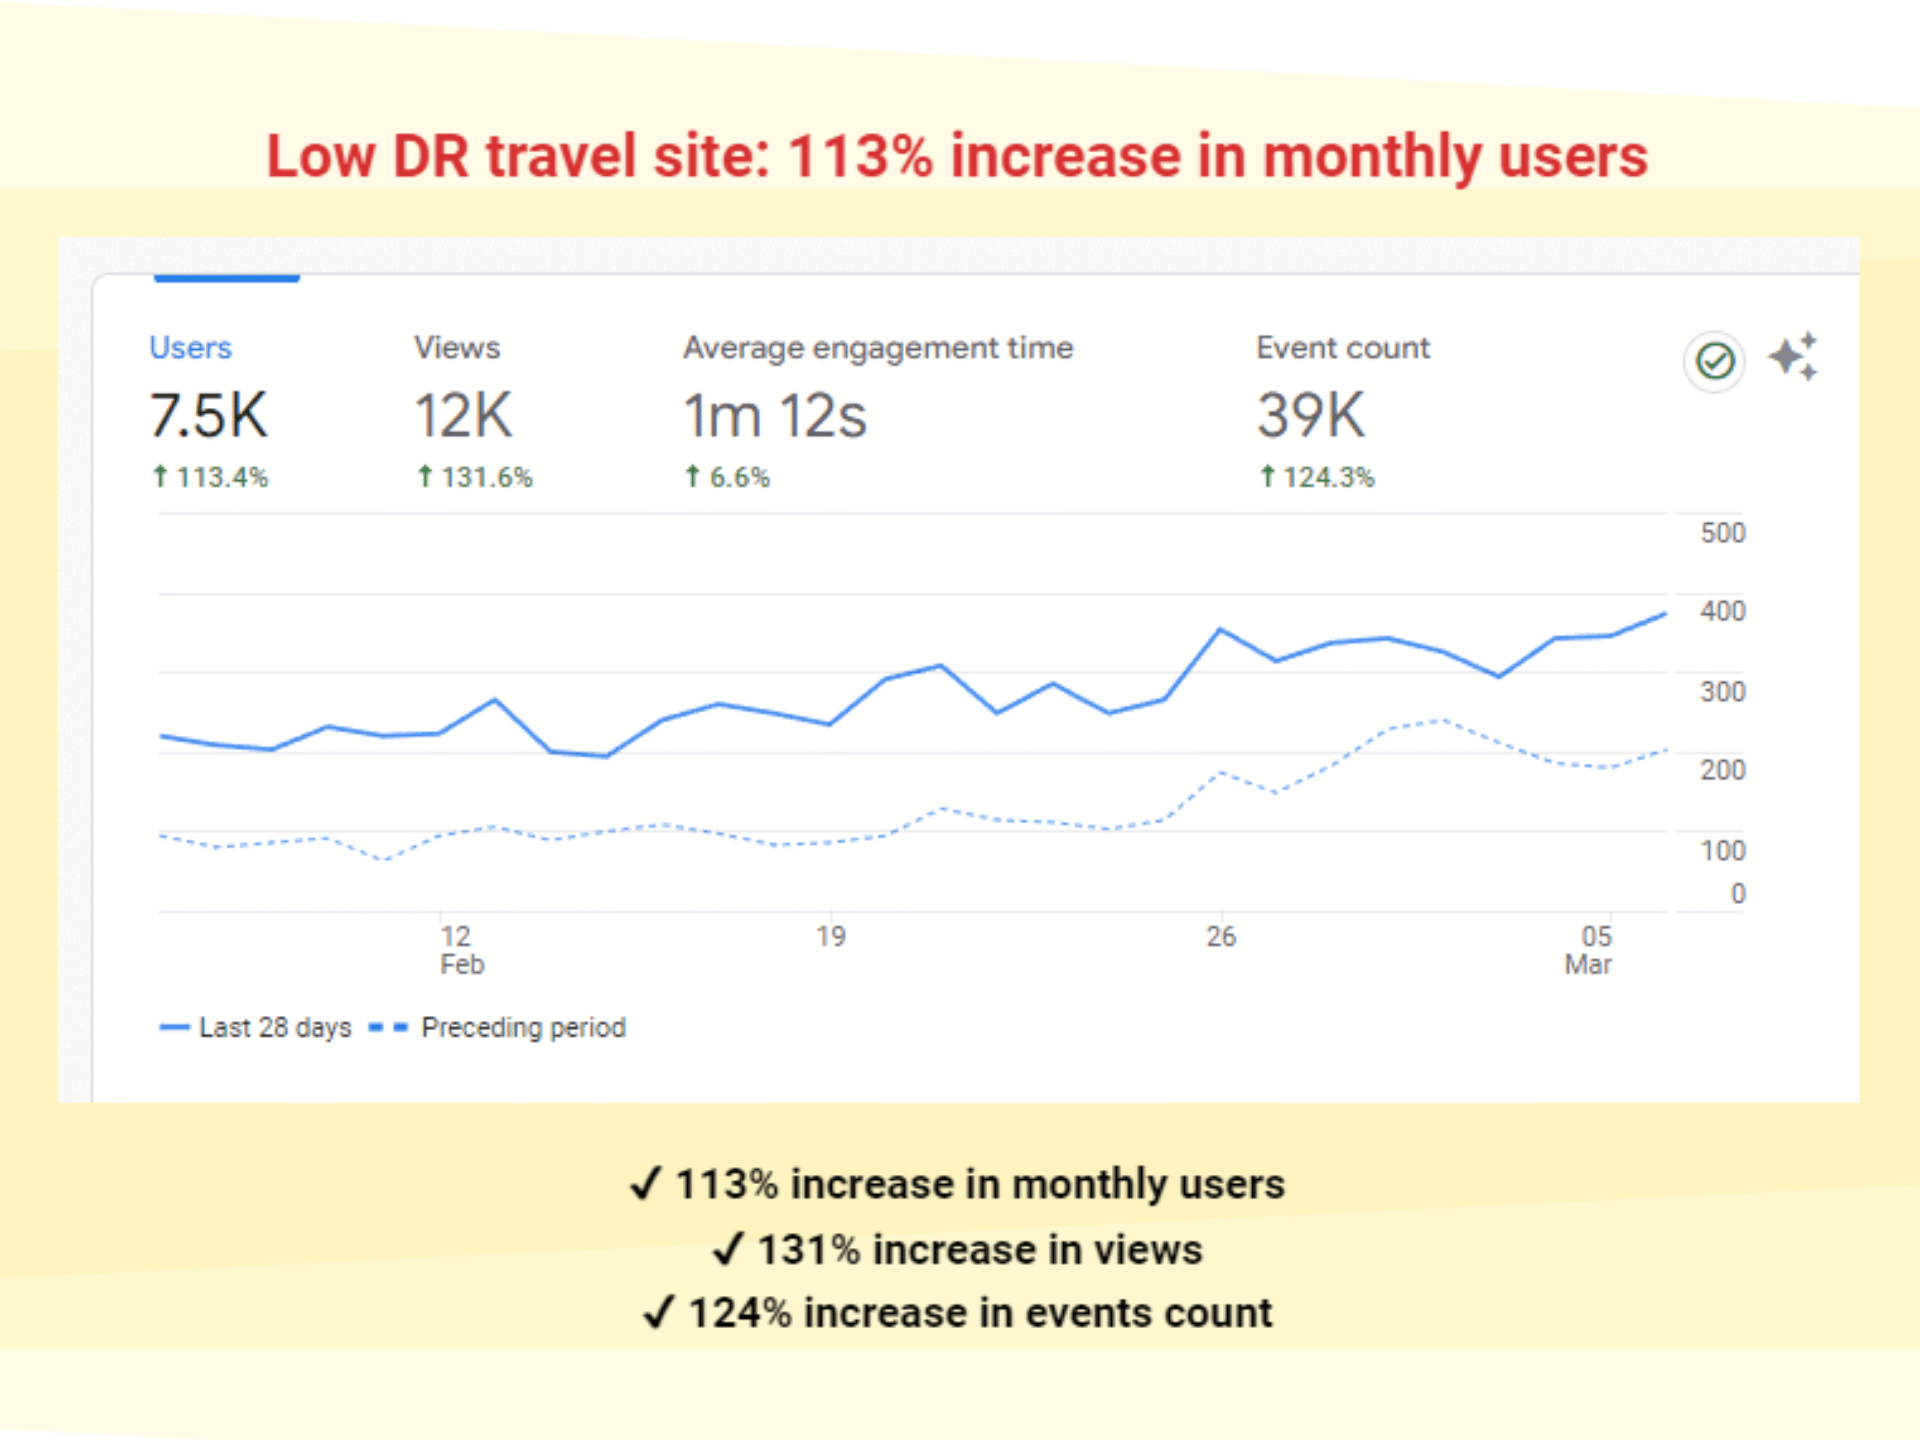
Task: Click the 05 Mar date axis label
Action: tap(1589, 950)
